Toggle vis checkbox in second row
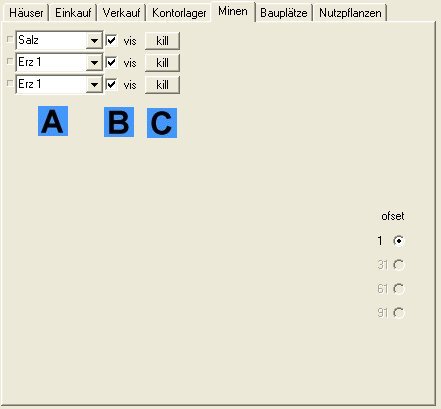This screenshot has width=441, height=409. pyautogui.click(x=111, y=63)
